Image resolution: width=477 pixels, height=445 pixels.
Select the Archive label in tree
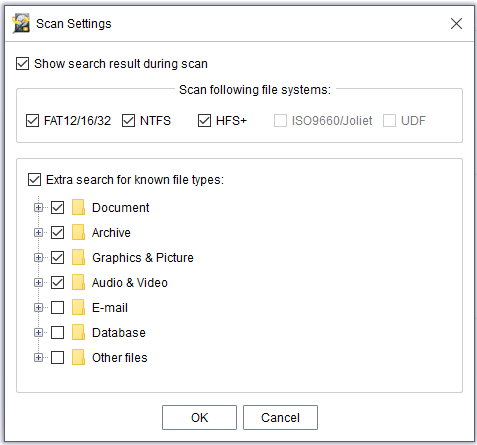point(111,233)
